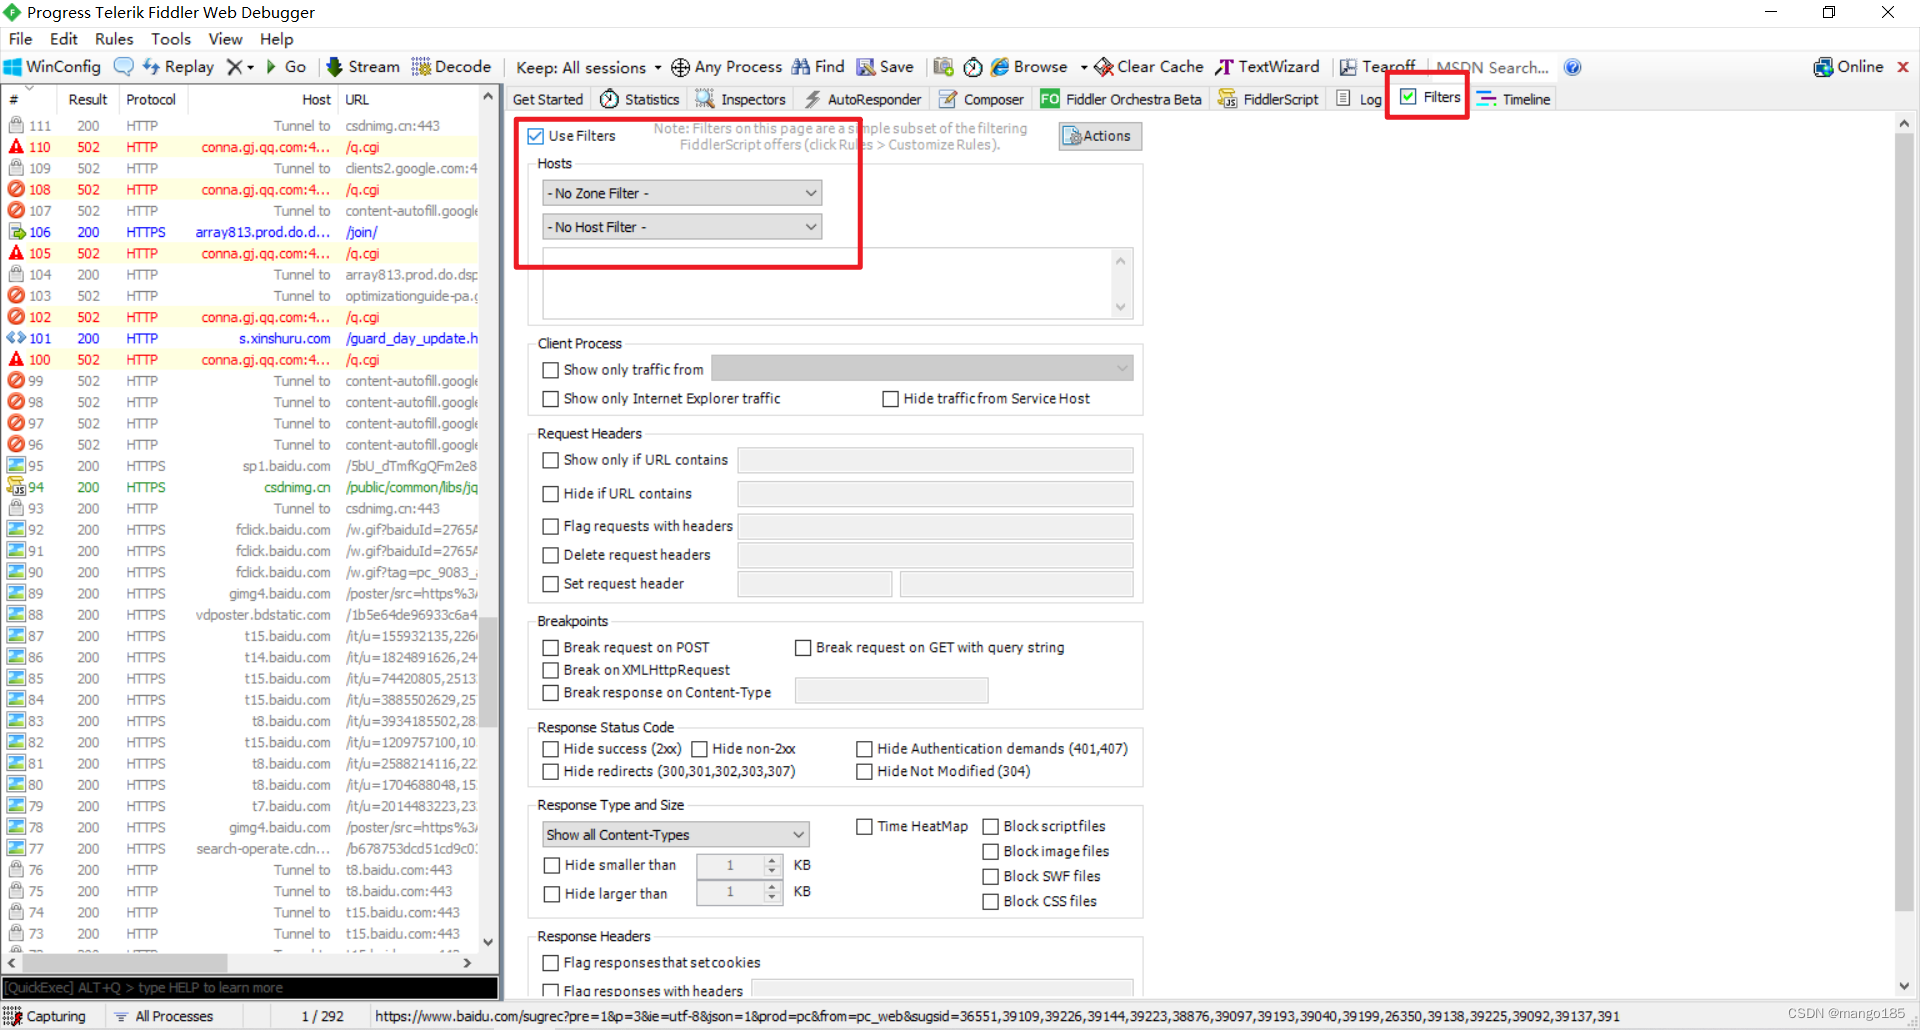Click the Save sessions icon
The width and height of the screenshot is (1920, 1030).
click(x=866, y=67)
